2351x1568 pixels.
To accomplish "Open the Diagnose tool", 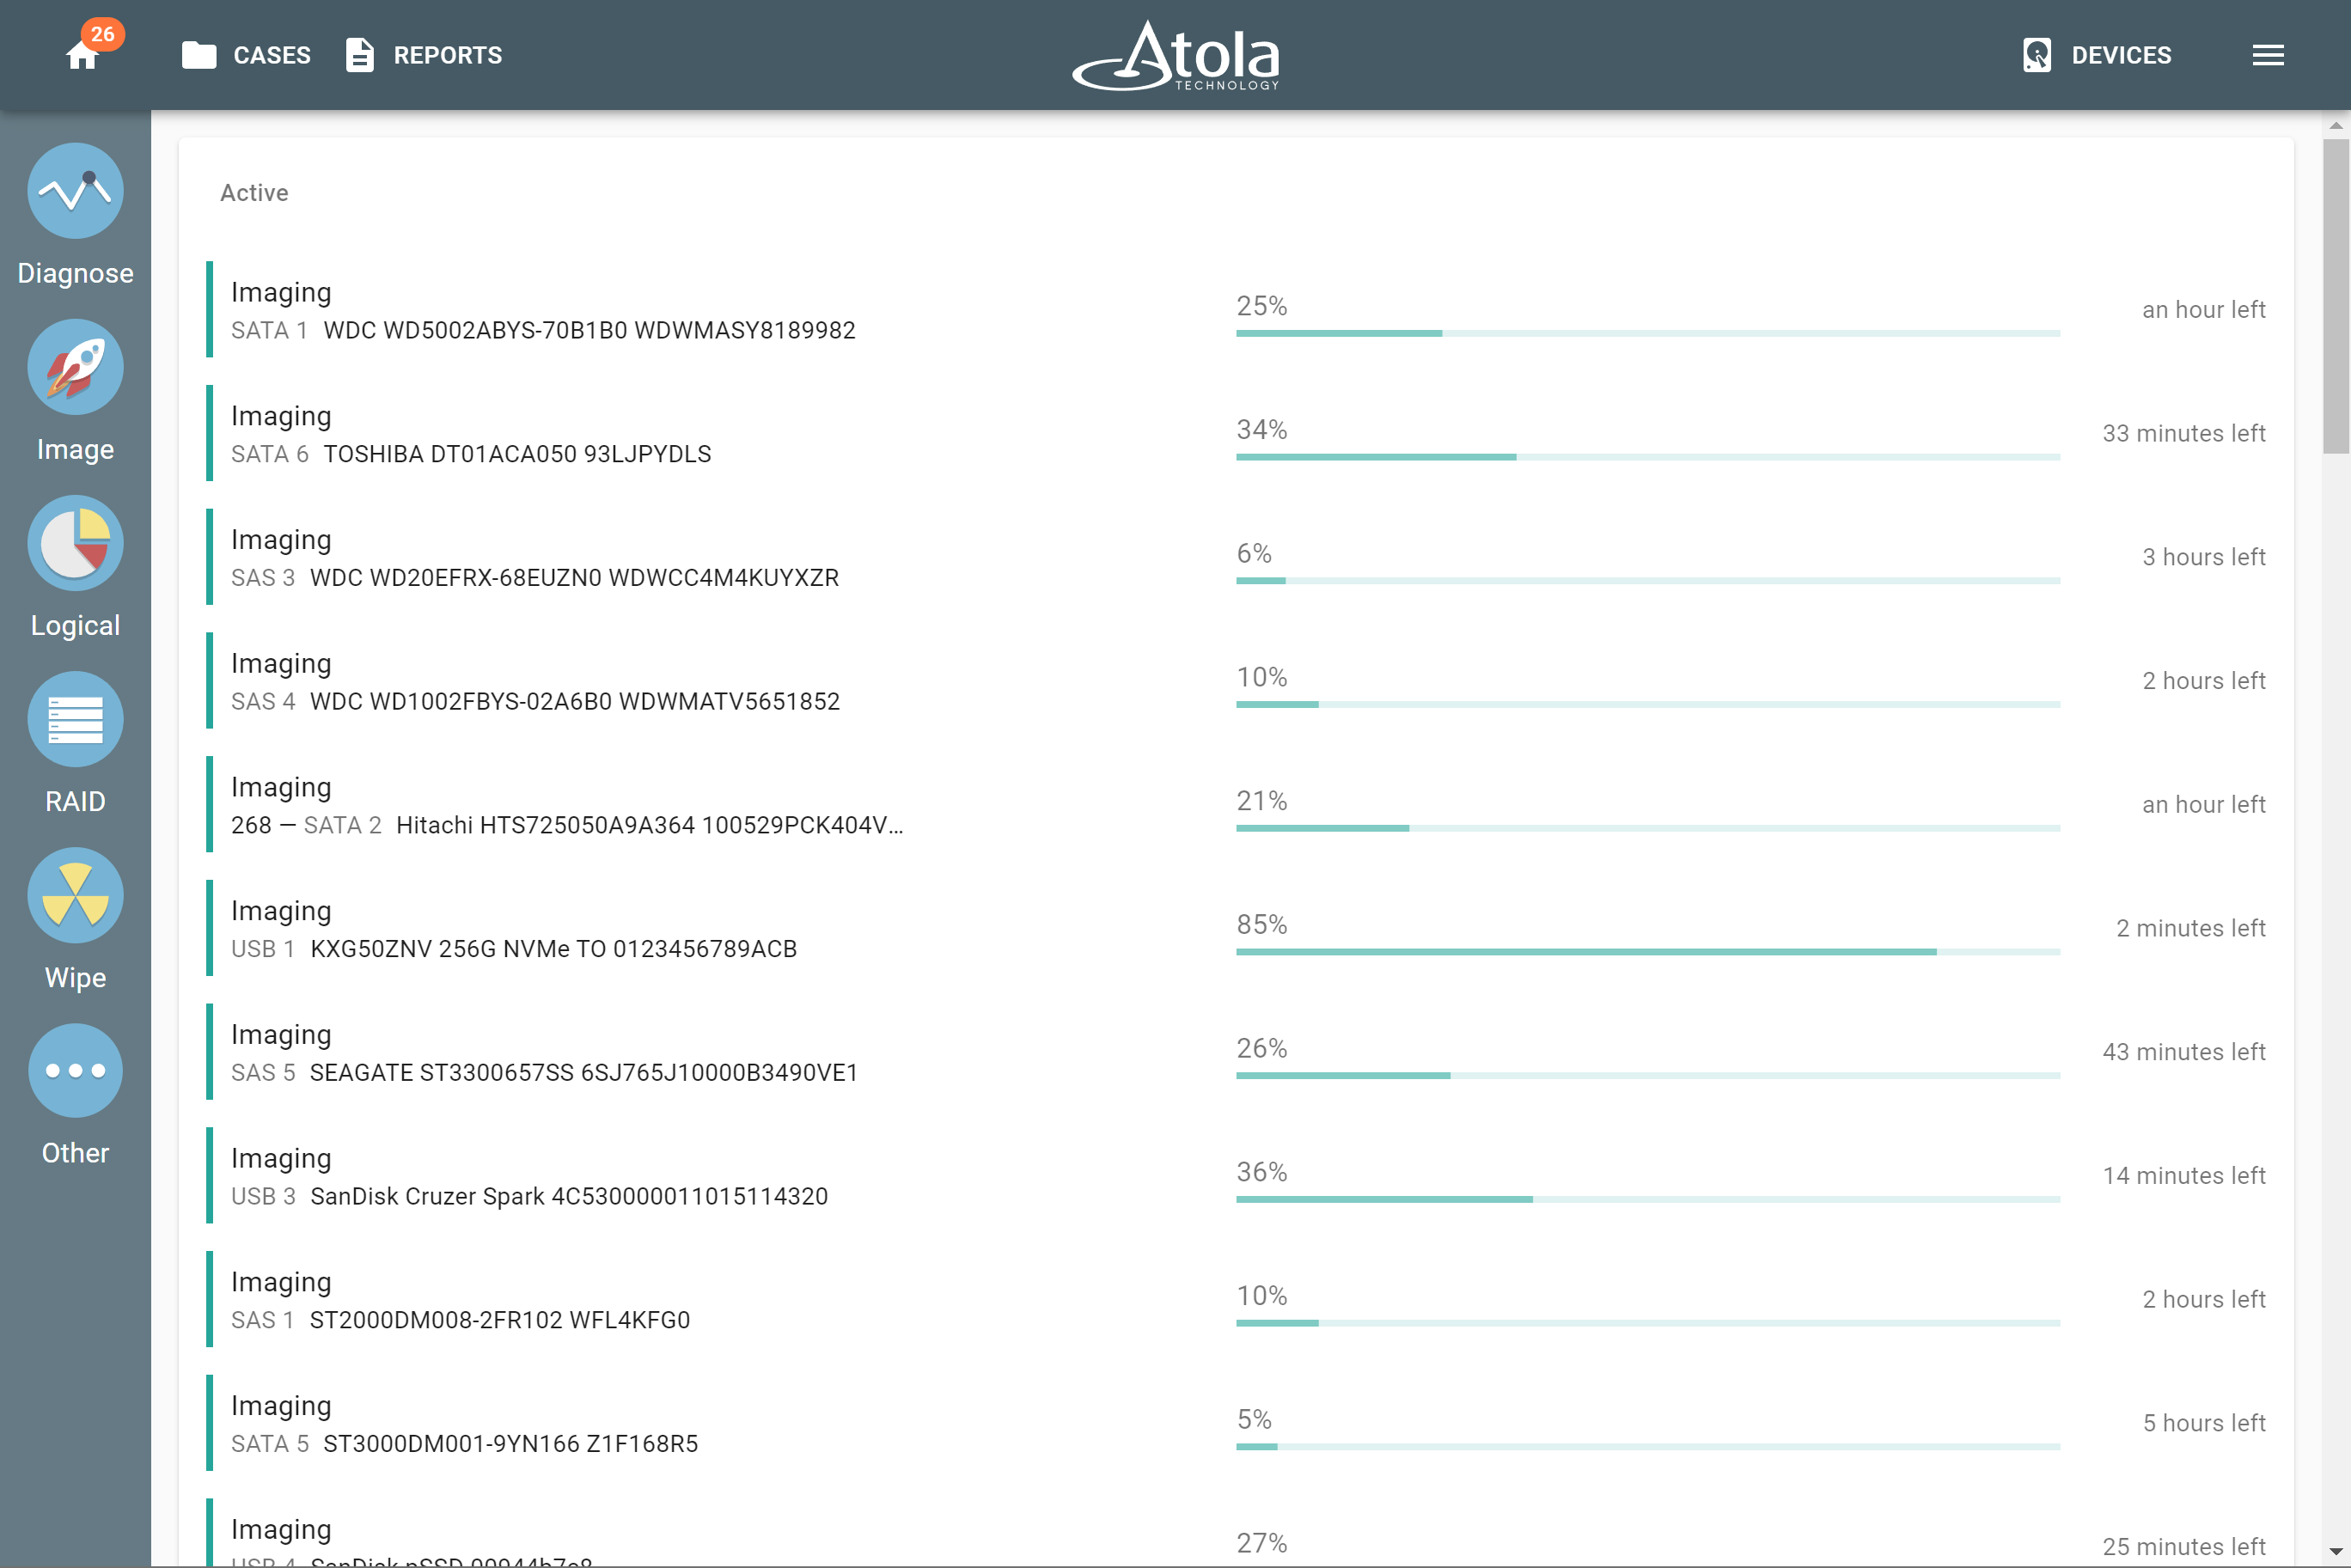I will (x=75, y=191).
